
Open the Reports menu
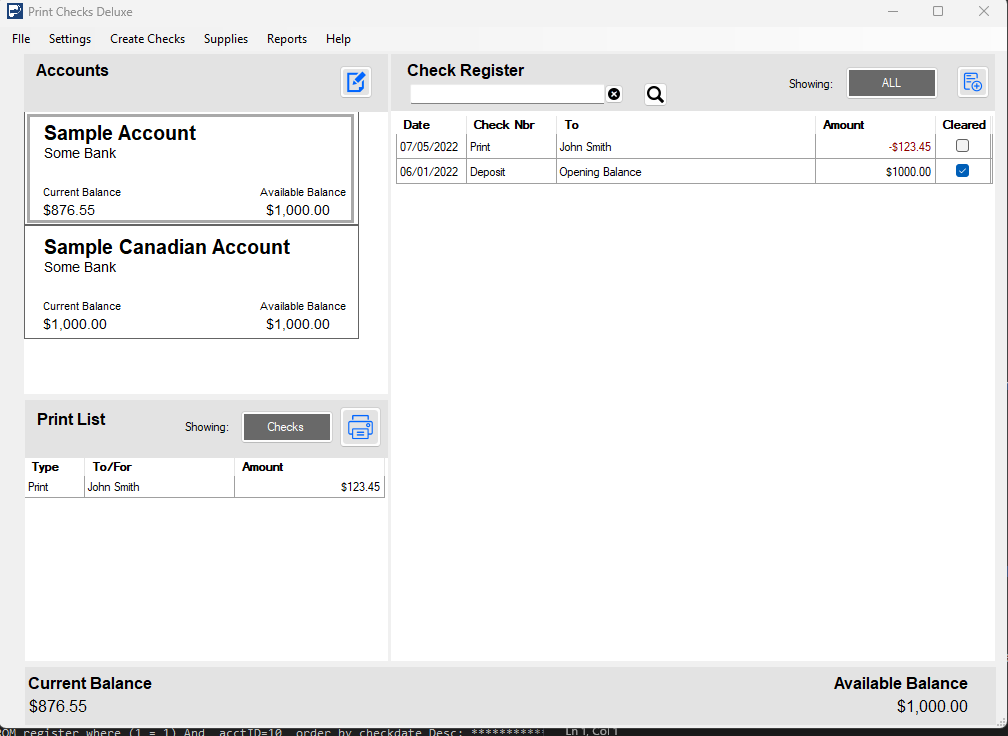click(287, 39)
